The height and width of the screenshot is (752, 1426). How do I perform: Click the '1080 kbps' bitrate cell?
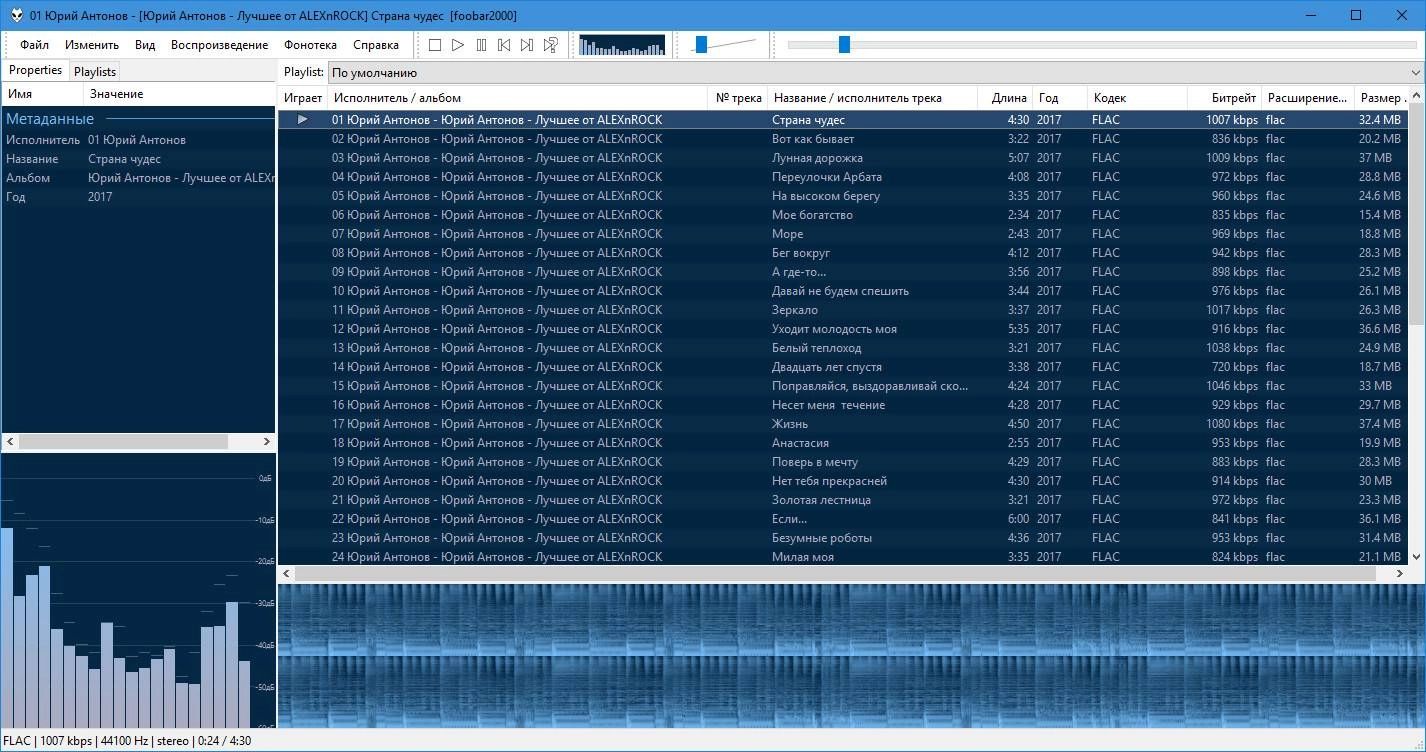(1232, 424)
